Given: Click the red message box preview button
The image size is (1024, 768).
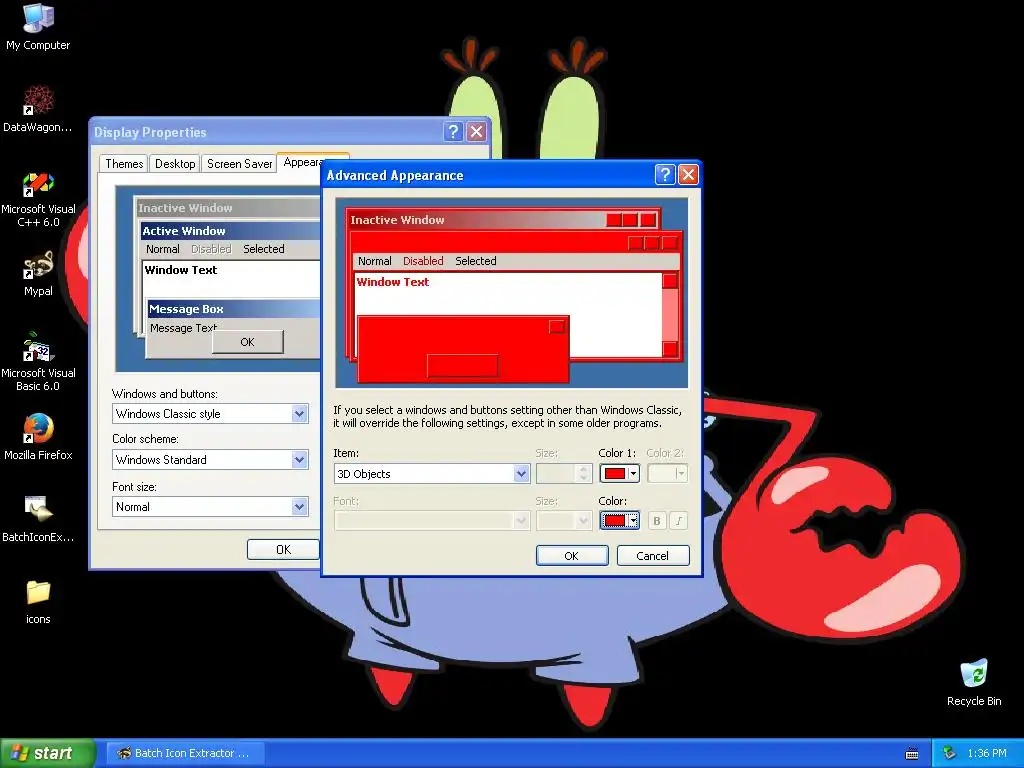Looking at the screenshot, I should click(462, 366).
